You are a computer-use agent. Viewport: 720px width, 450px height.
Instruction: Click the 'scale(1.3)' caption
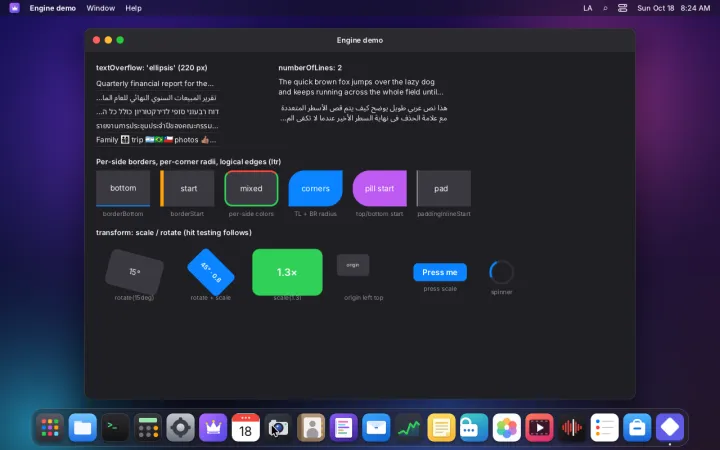coord(287,298)
